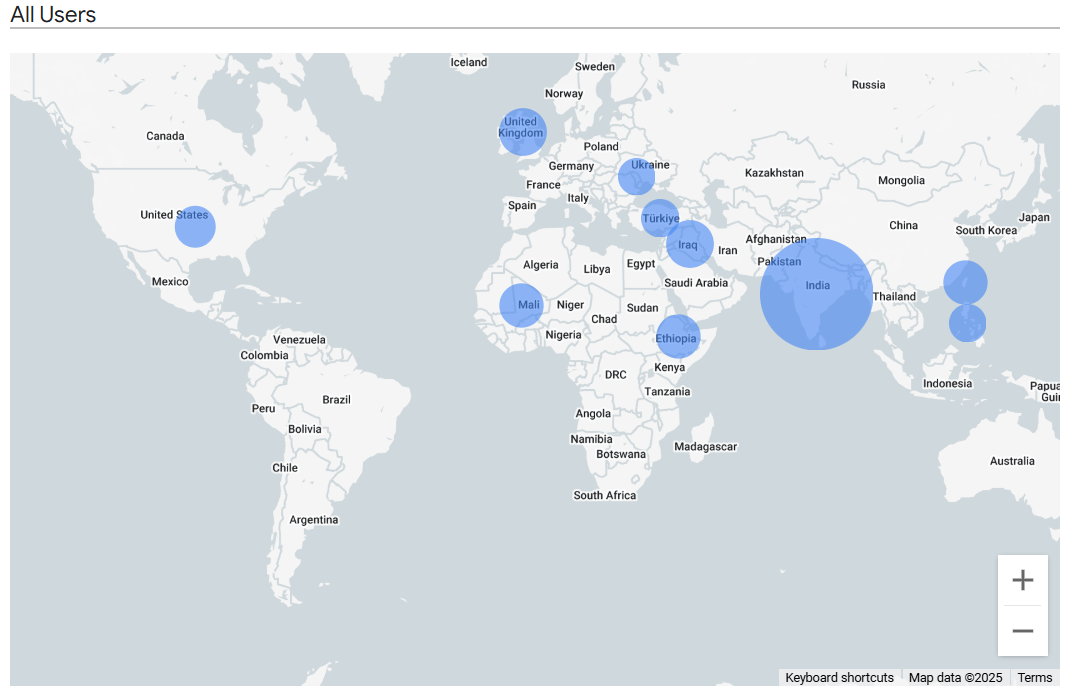
Task: Click the Saudi Arabia label
Action: (695, 283)
